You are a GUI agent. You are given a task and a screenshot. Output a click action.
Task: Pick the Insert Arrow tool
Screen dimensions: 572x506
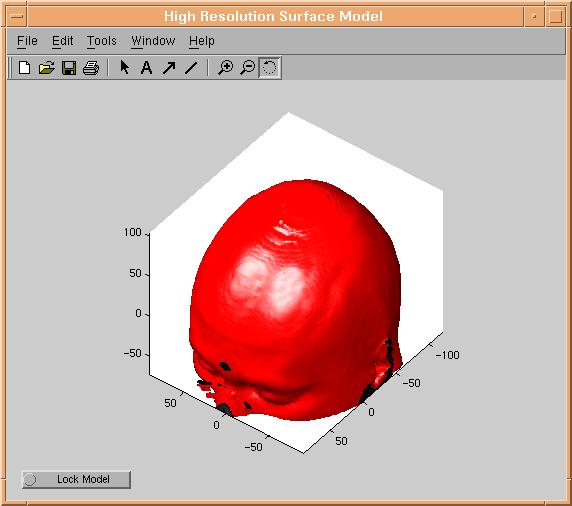click(x=169, y=68)
